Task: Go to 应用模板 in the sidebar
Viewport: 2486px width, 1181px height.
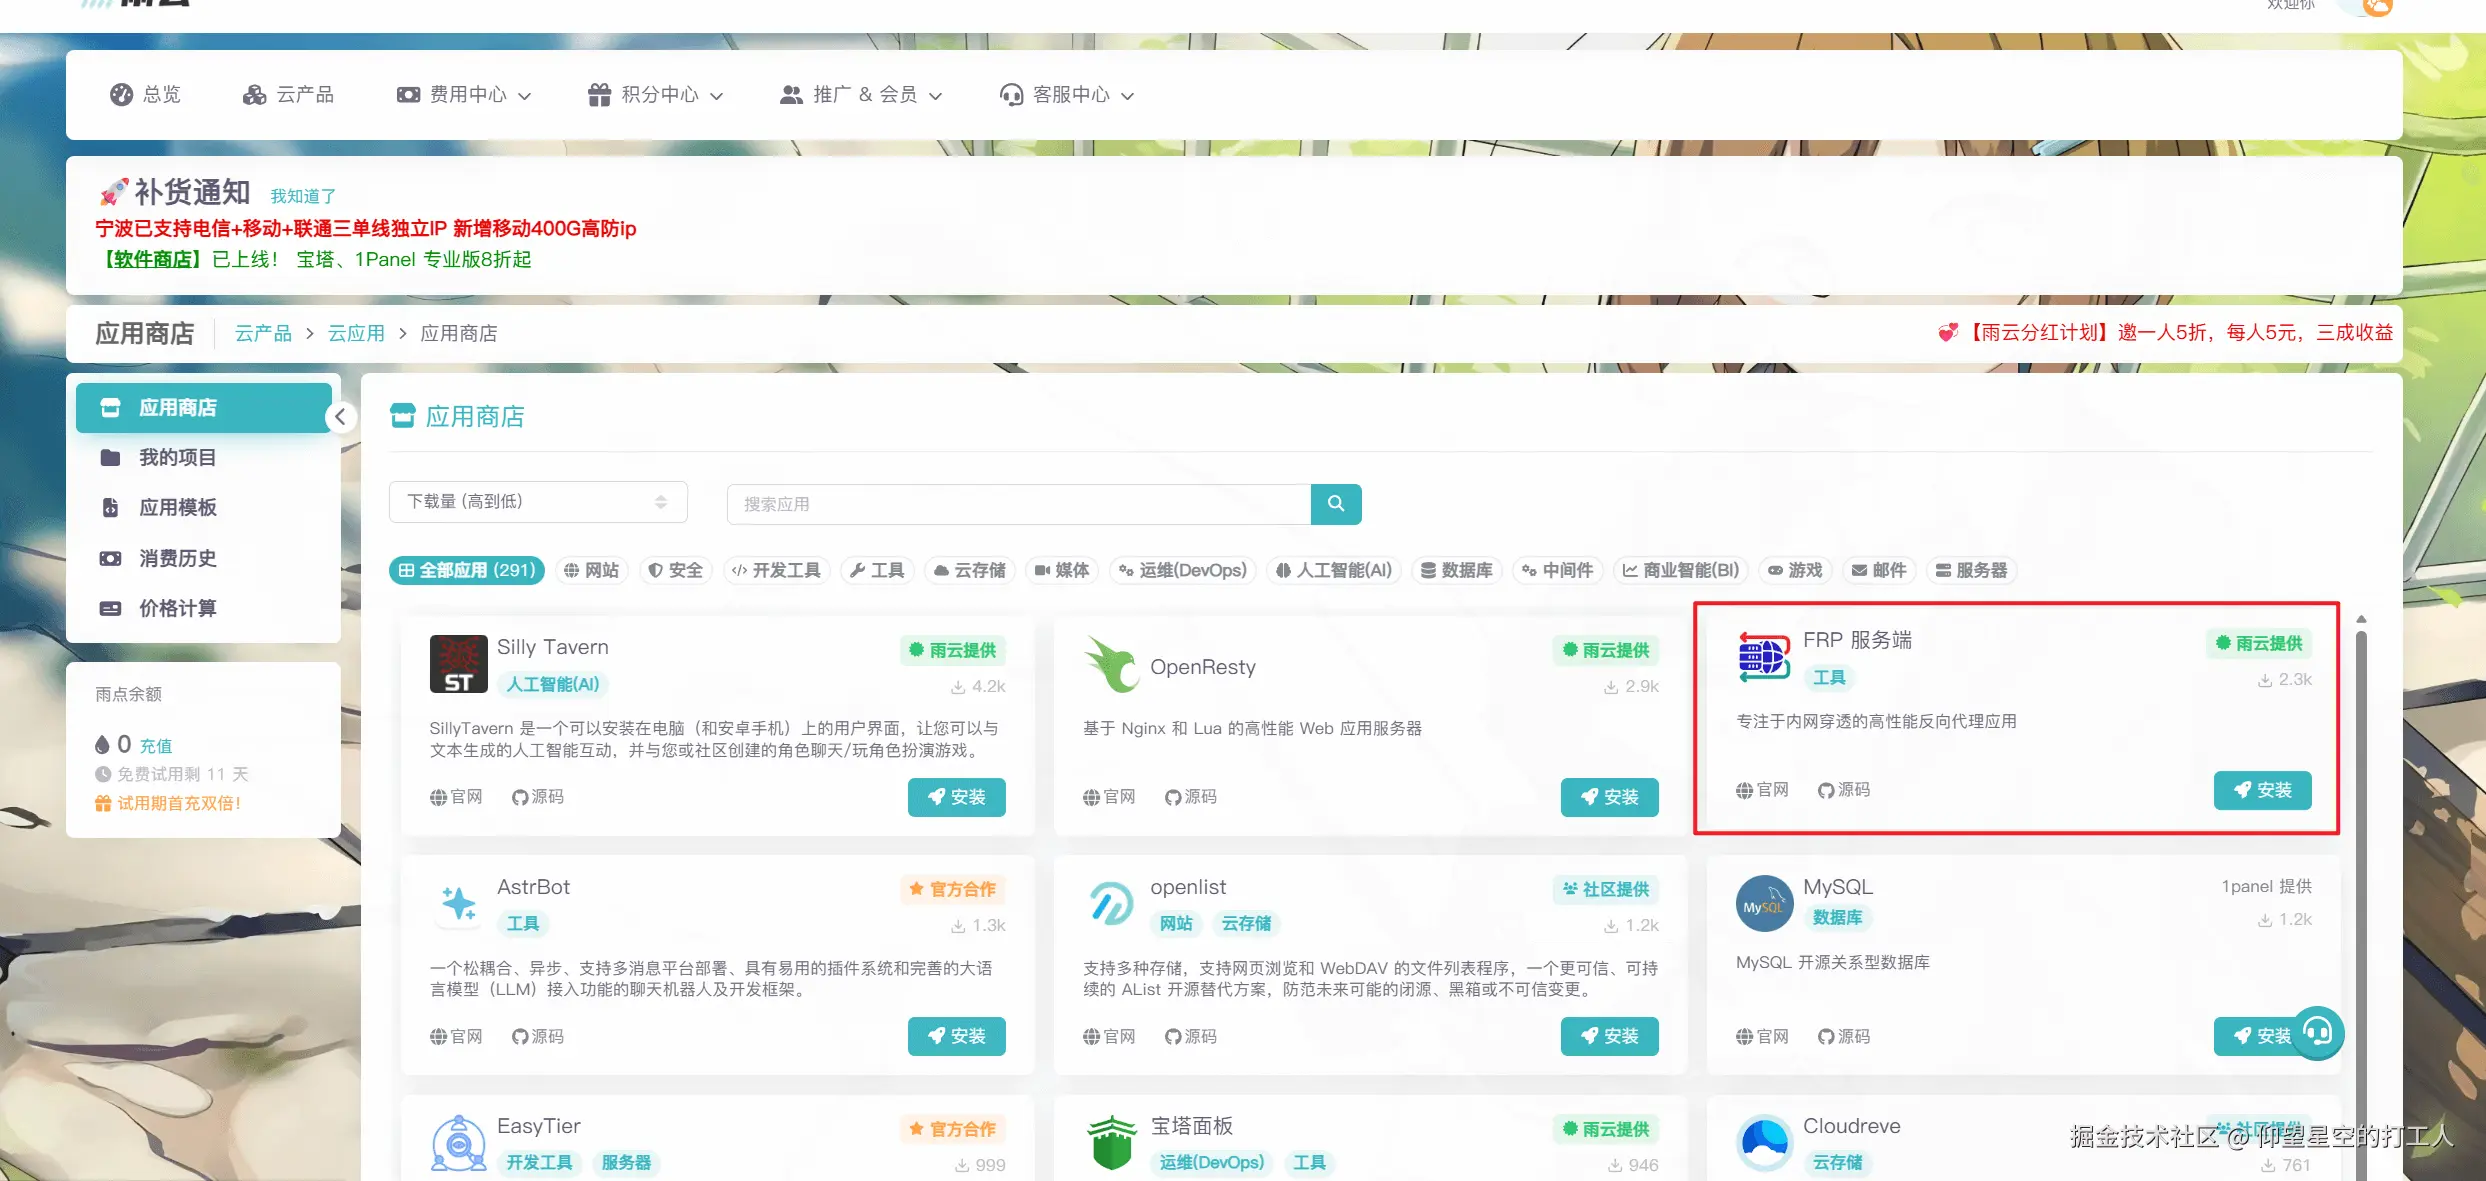Action: pyautogui.click(x=177, y=508)
